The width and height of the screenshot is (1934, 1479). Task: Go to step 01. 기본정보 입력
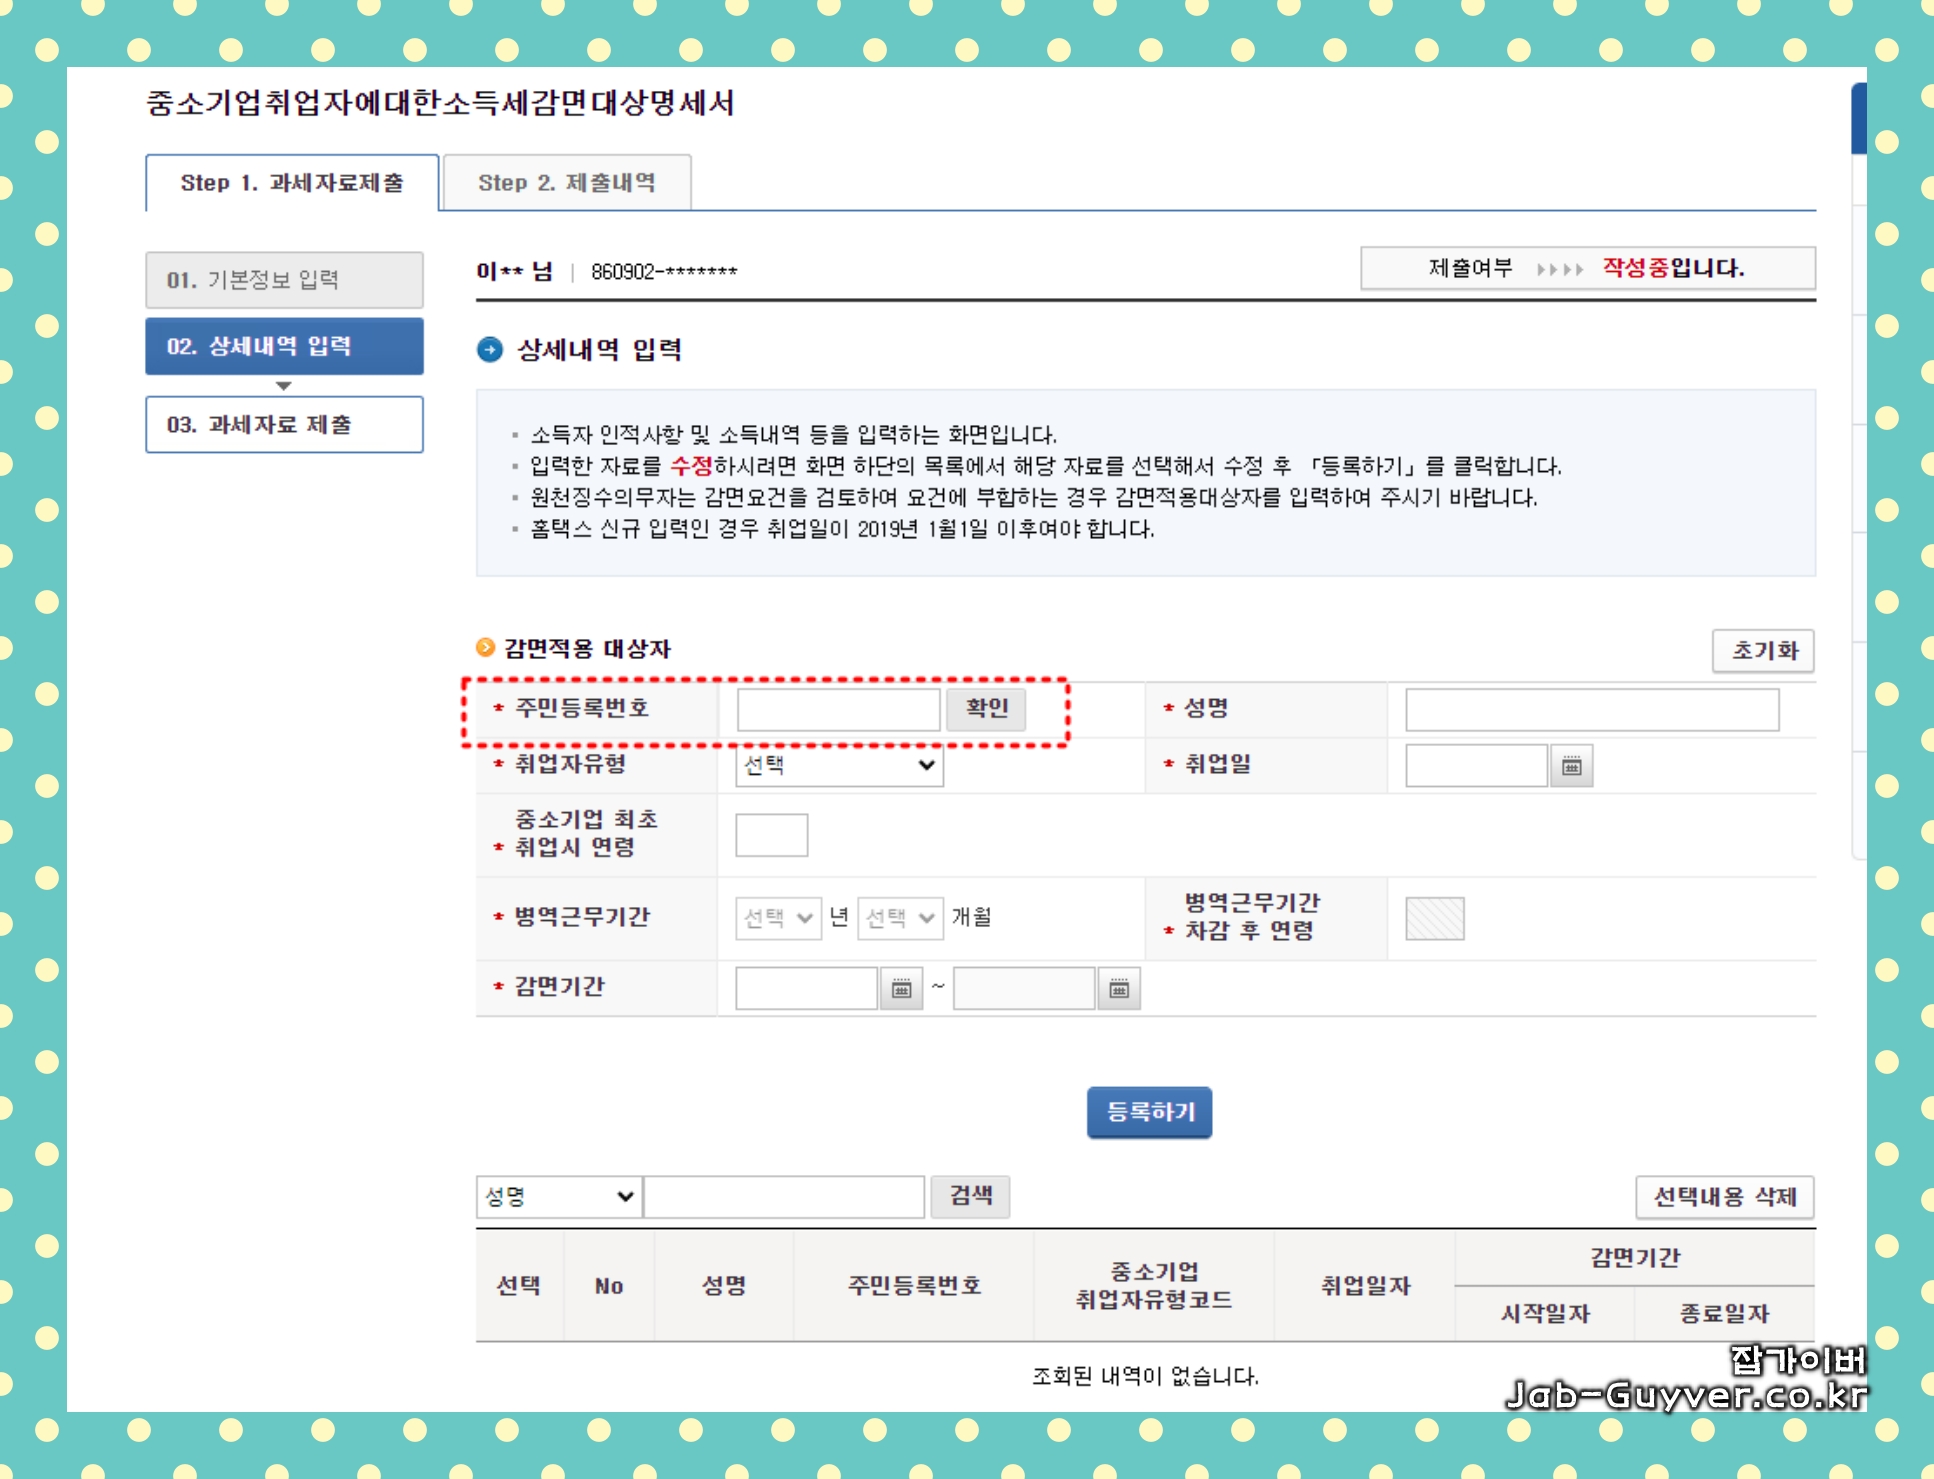pyautogui.click(x=284, y=279)
